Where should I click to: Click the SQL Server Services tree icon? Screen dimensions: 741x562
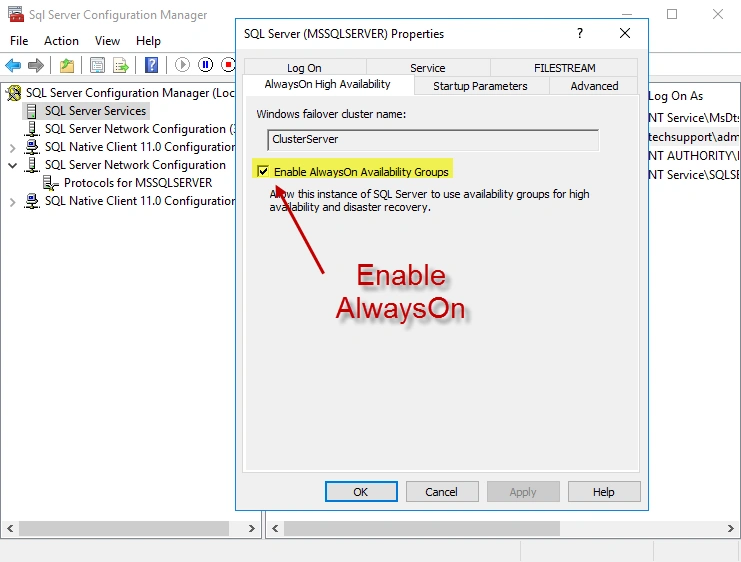pos(32,111)
